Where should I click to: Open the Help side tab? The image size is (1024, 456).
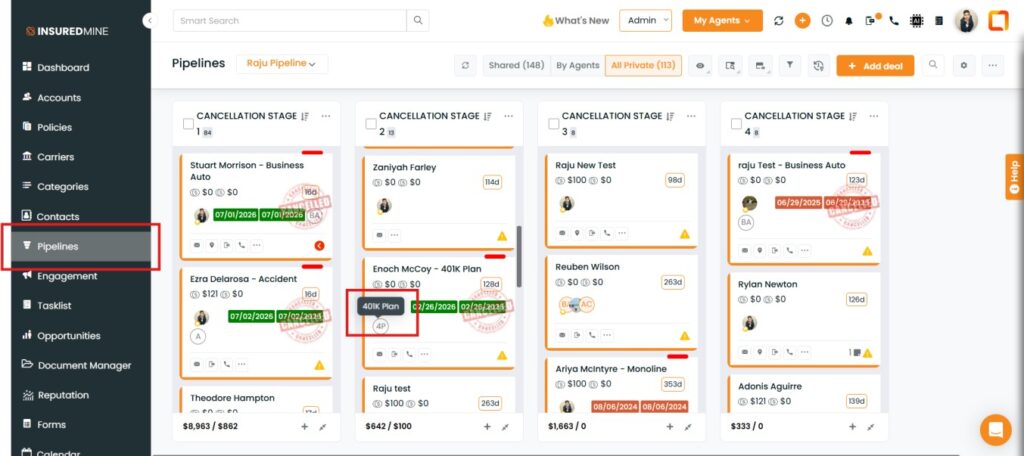pyautogui.click(x=1014, y=176)
